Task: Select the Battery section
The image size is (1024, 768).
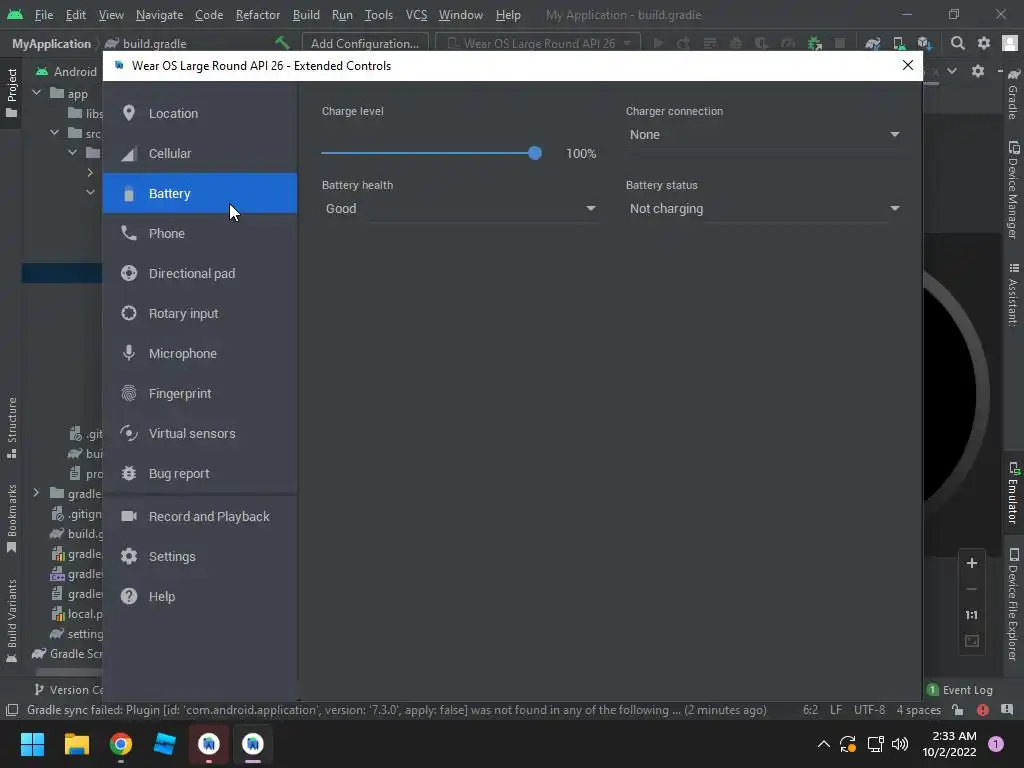Action: pos(200,193)
